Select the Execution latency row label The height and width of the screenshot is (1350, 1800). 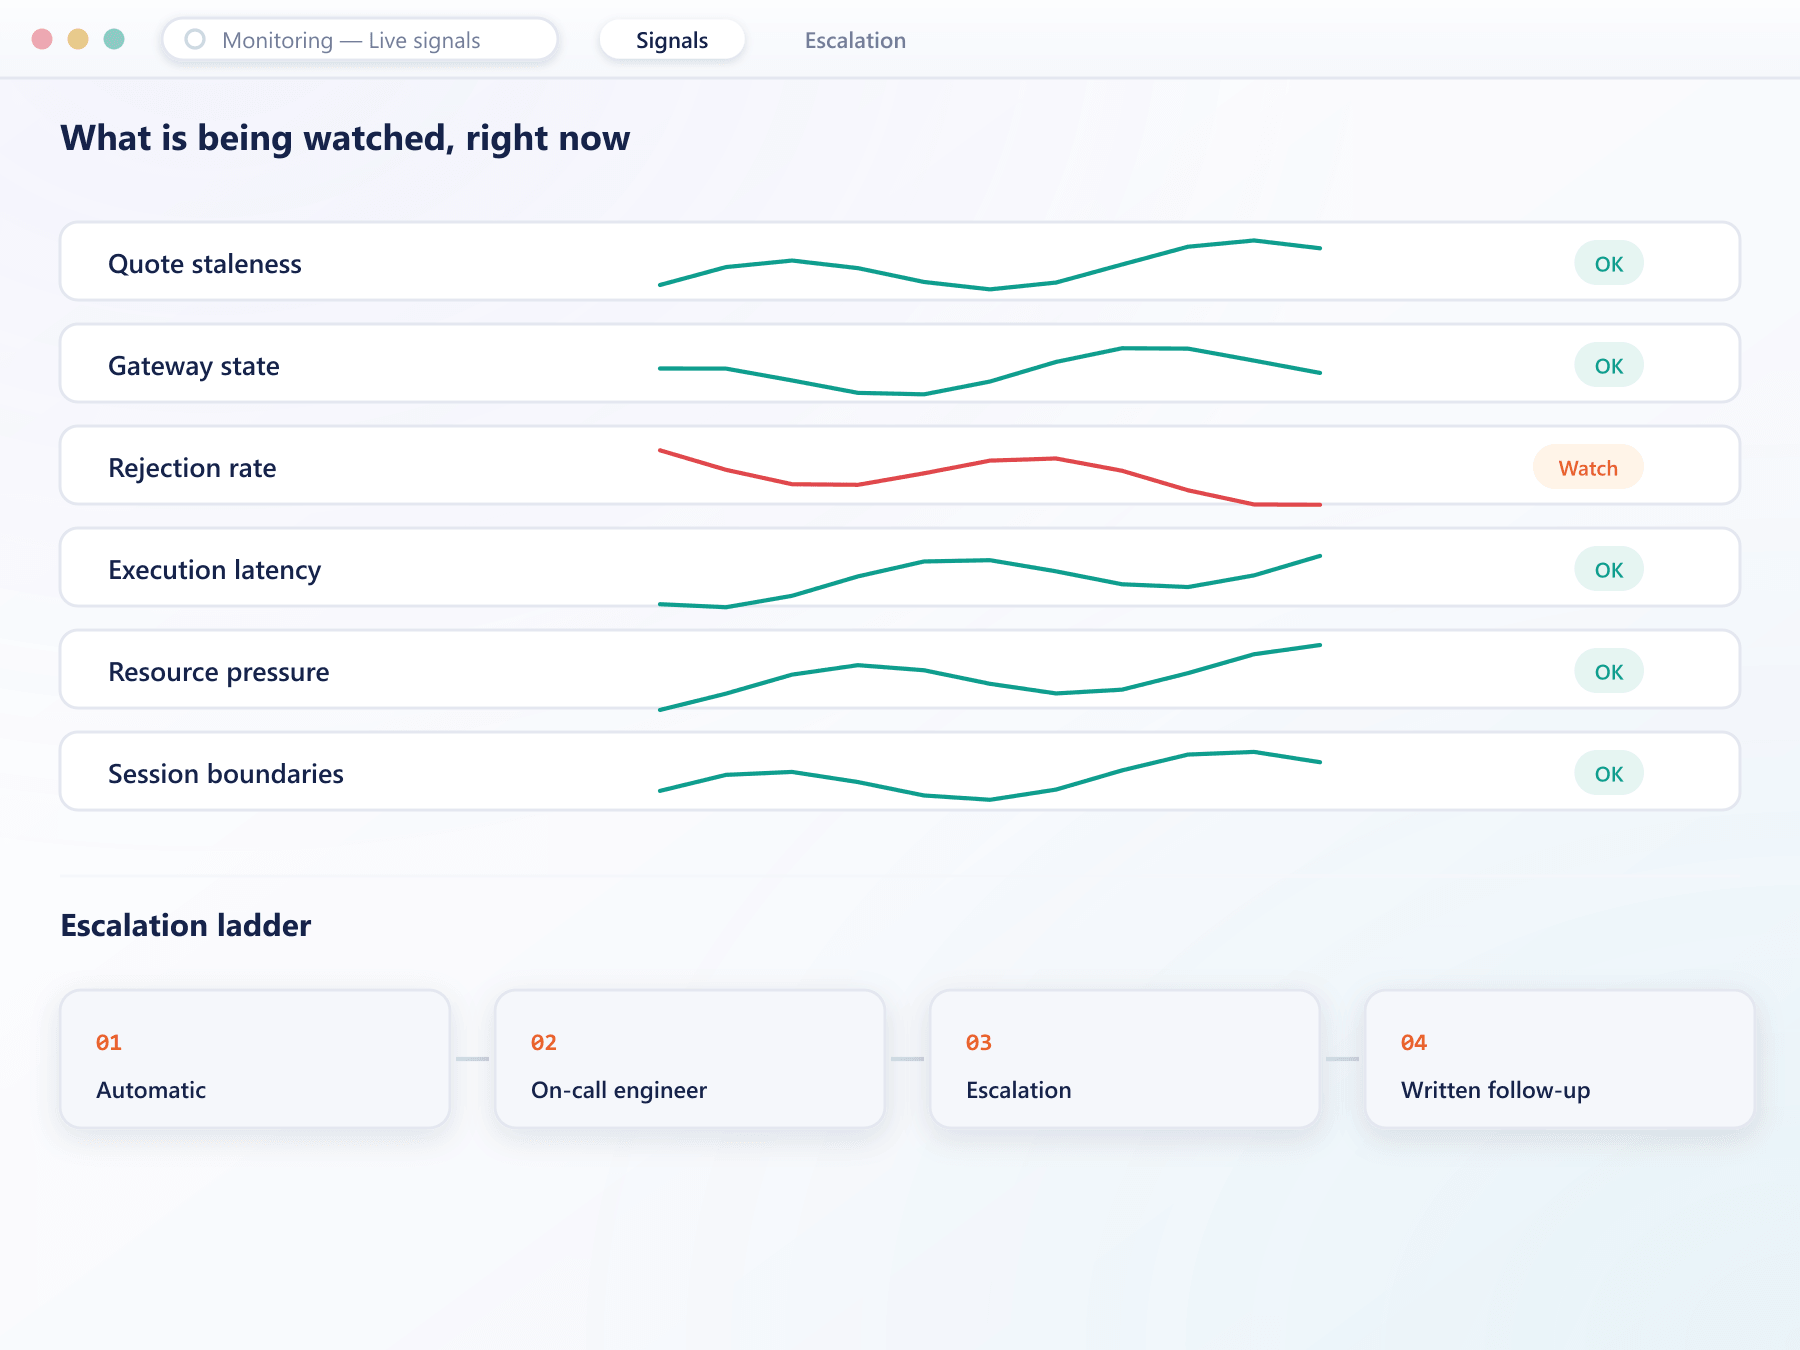(x=215, y=570)
